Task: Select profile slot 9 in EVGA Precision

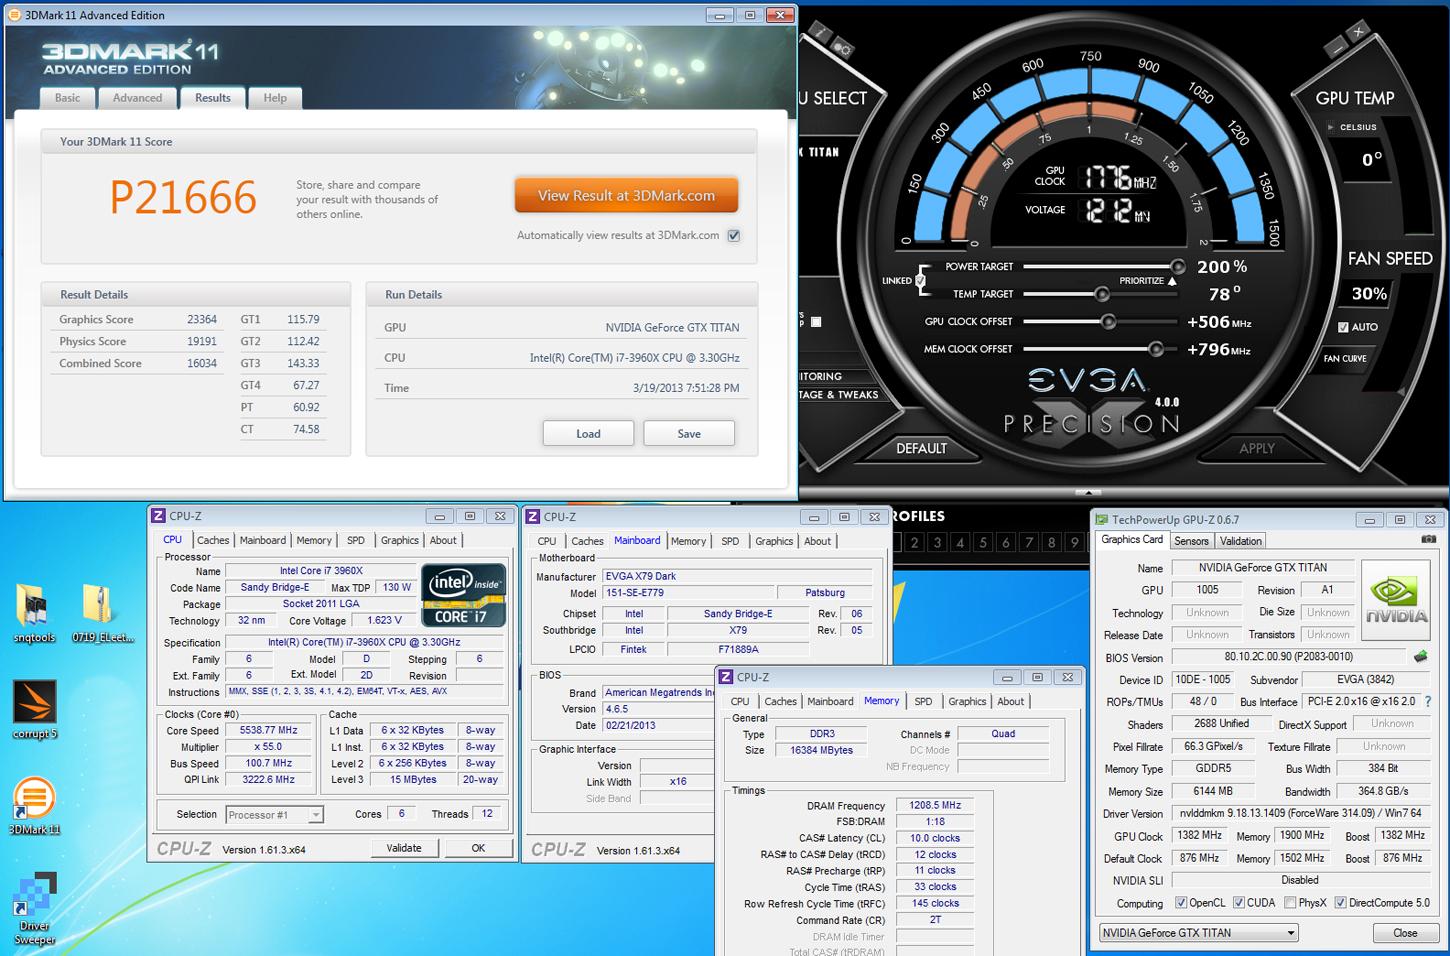Action: [x=1075, y=542]
